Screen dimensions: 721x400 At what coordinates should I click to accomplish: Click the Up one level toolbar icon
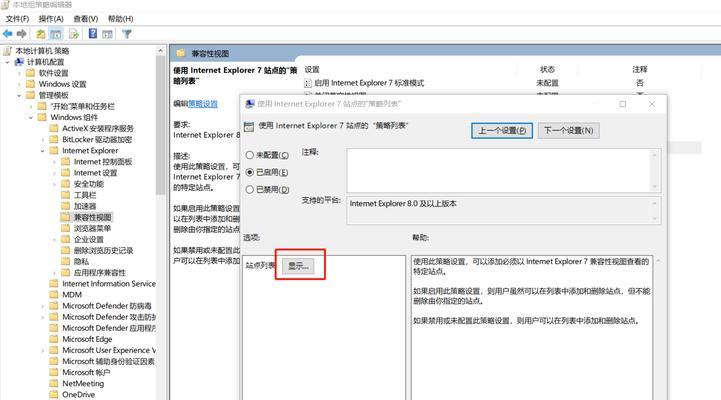41,34
